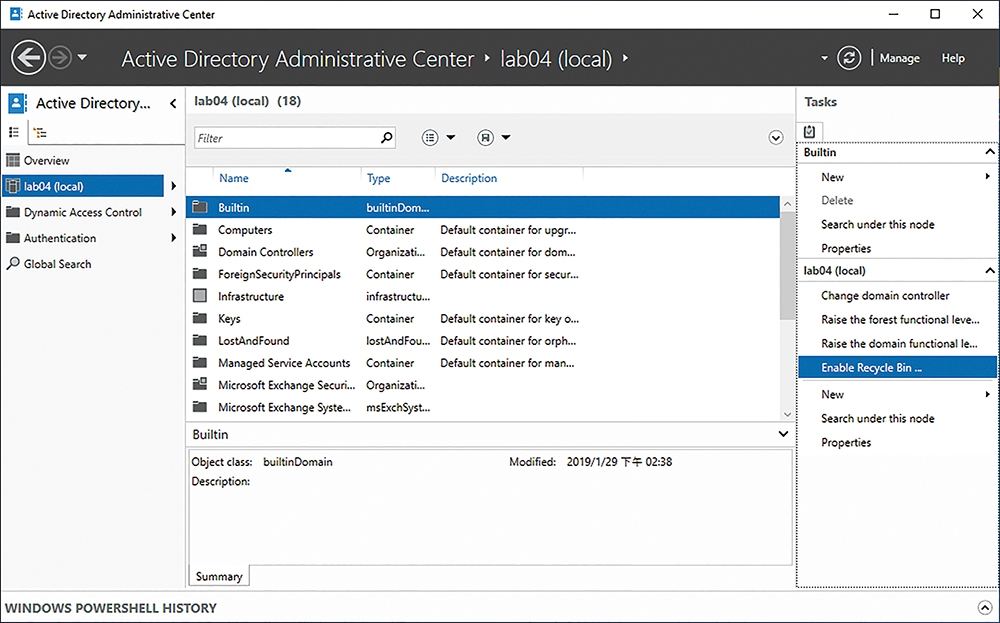Collapse the lab04 (local) tasks section

(989, 270)
